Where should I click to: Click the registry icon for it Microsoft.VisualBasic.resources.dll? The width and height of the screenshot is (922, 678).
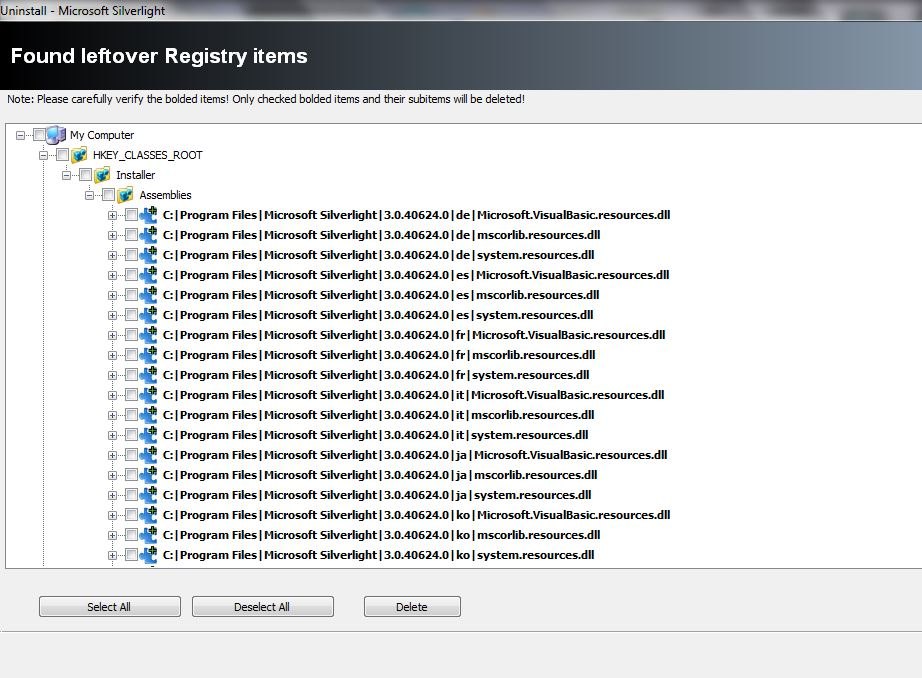[x=148, y=395]
